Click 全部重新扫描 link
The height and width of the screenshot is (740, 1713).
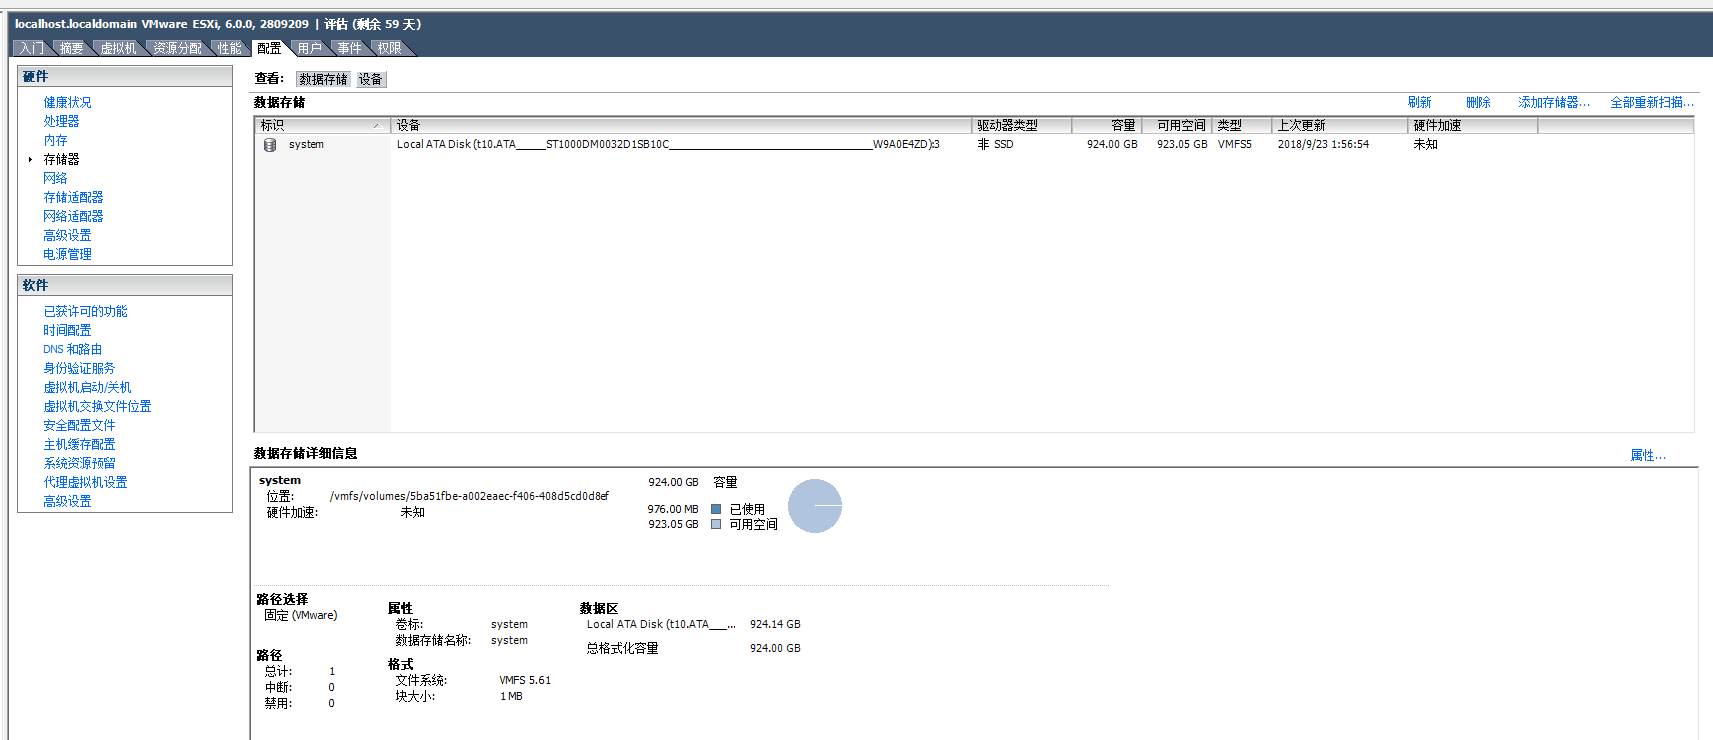pos(1651,102)
